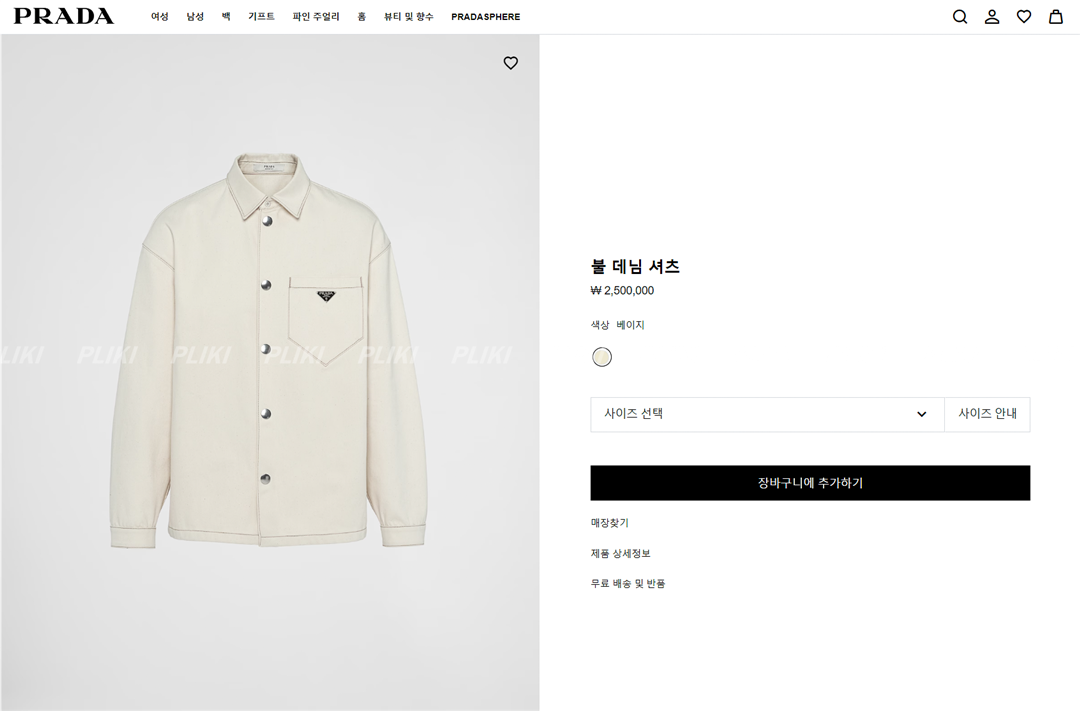Open wishlist heart icon in header
This screenshot has width=1080, height=711.
click(x=1024, y=17)
